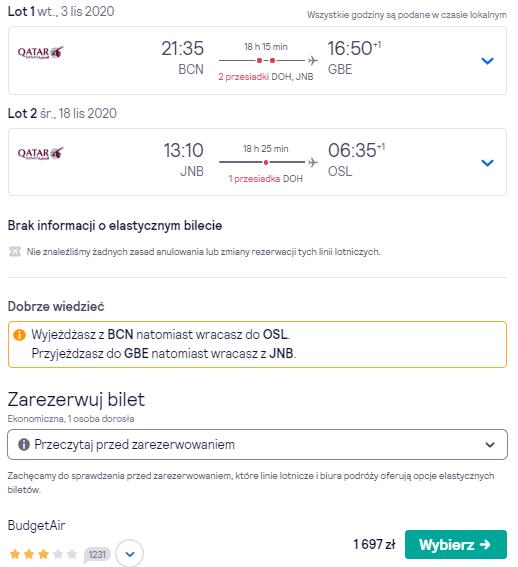This screenshot has width=518, height=567.
Task: Click the BudgetAir star rating
Action: pos(43,554)
